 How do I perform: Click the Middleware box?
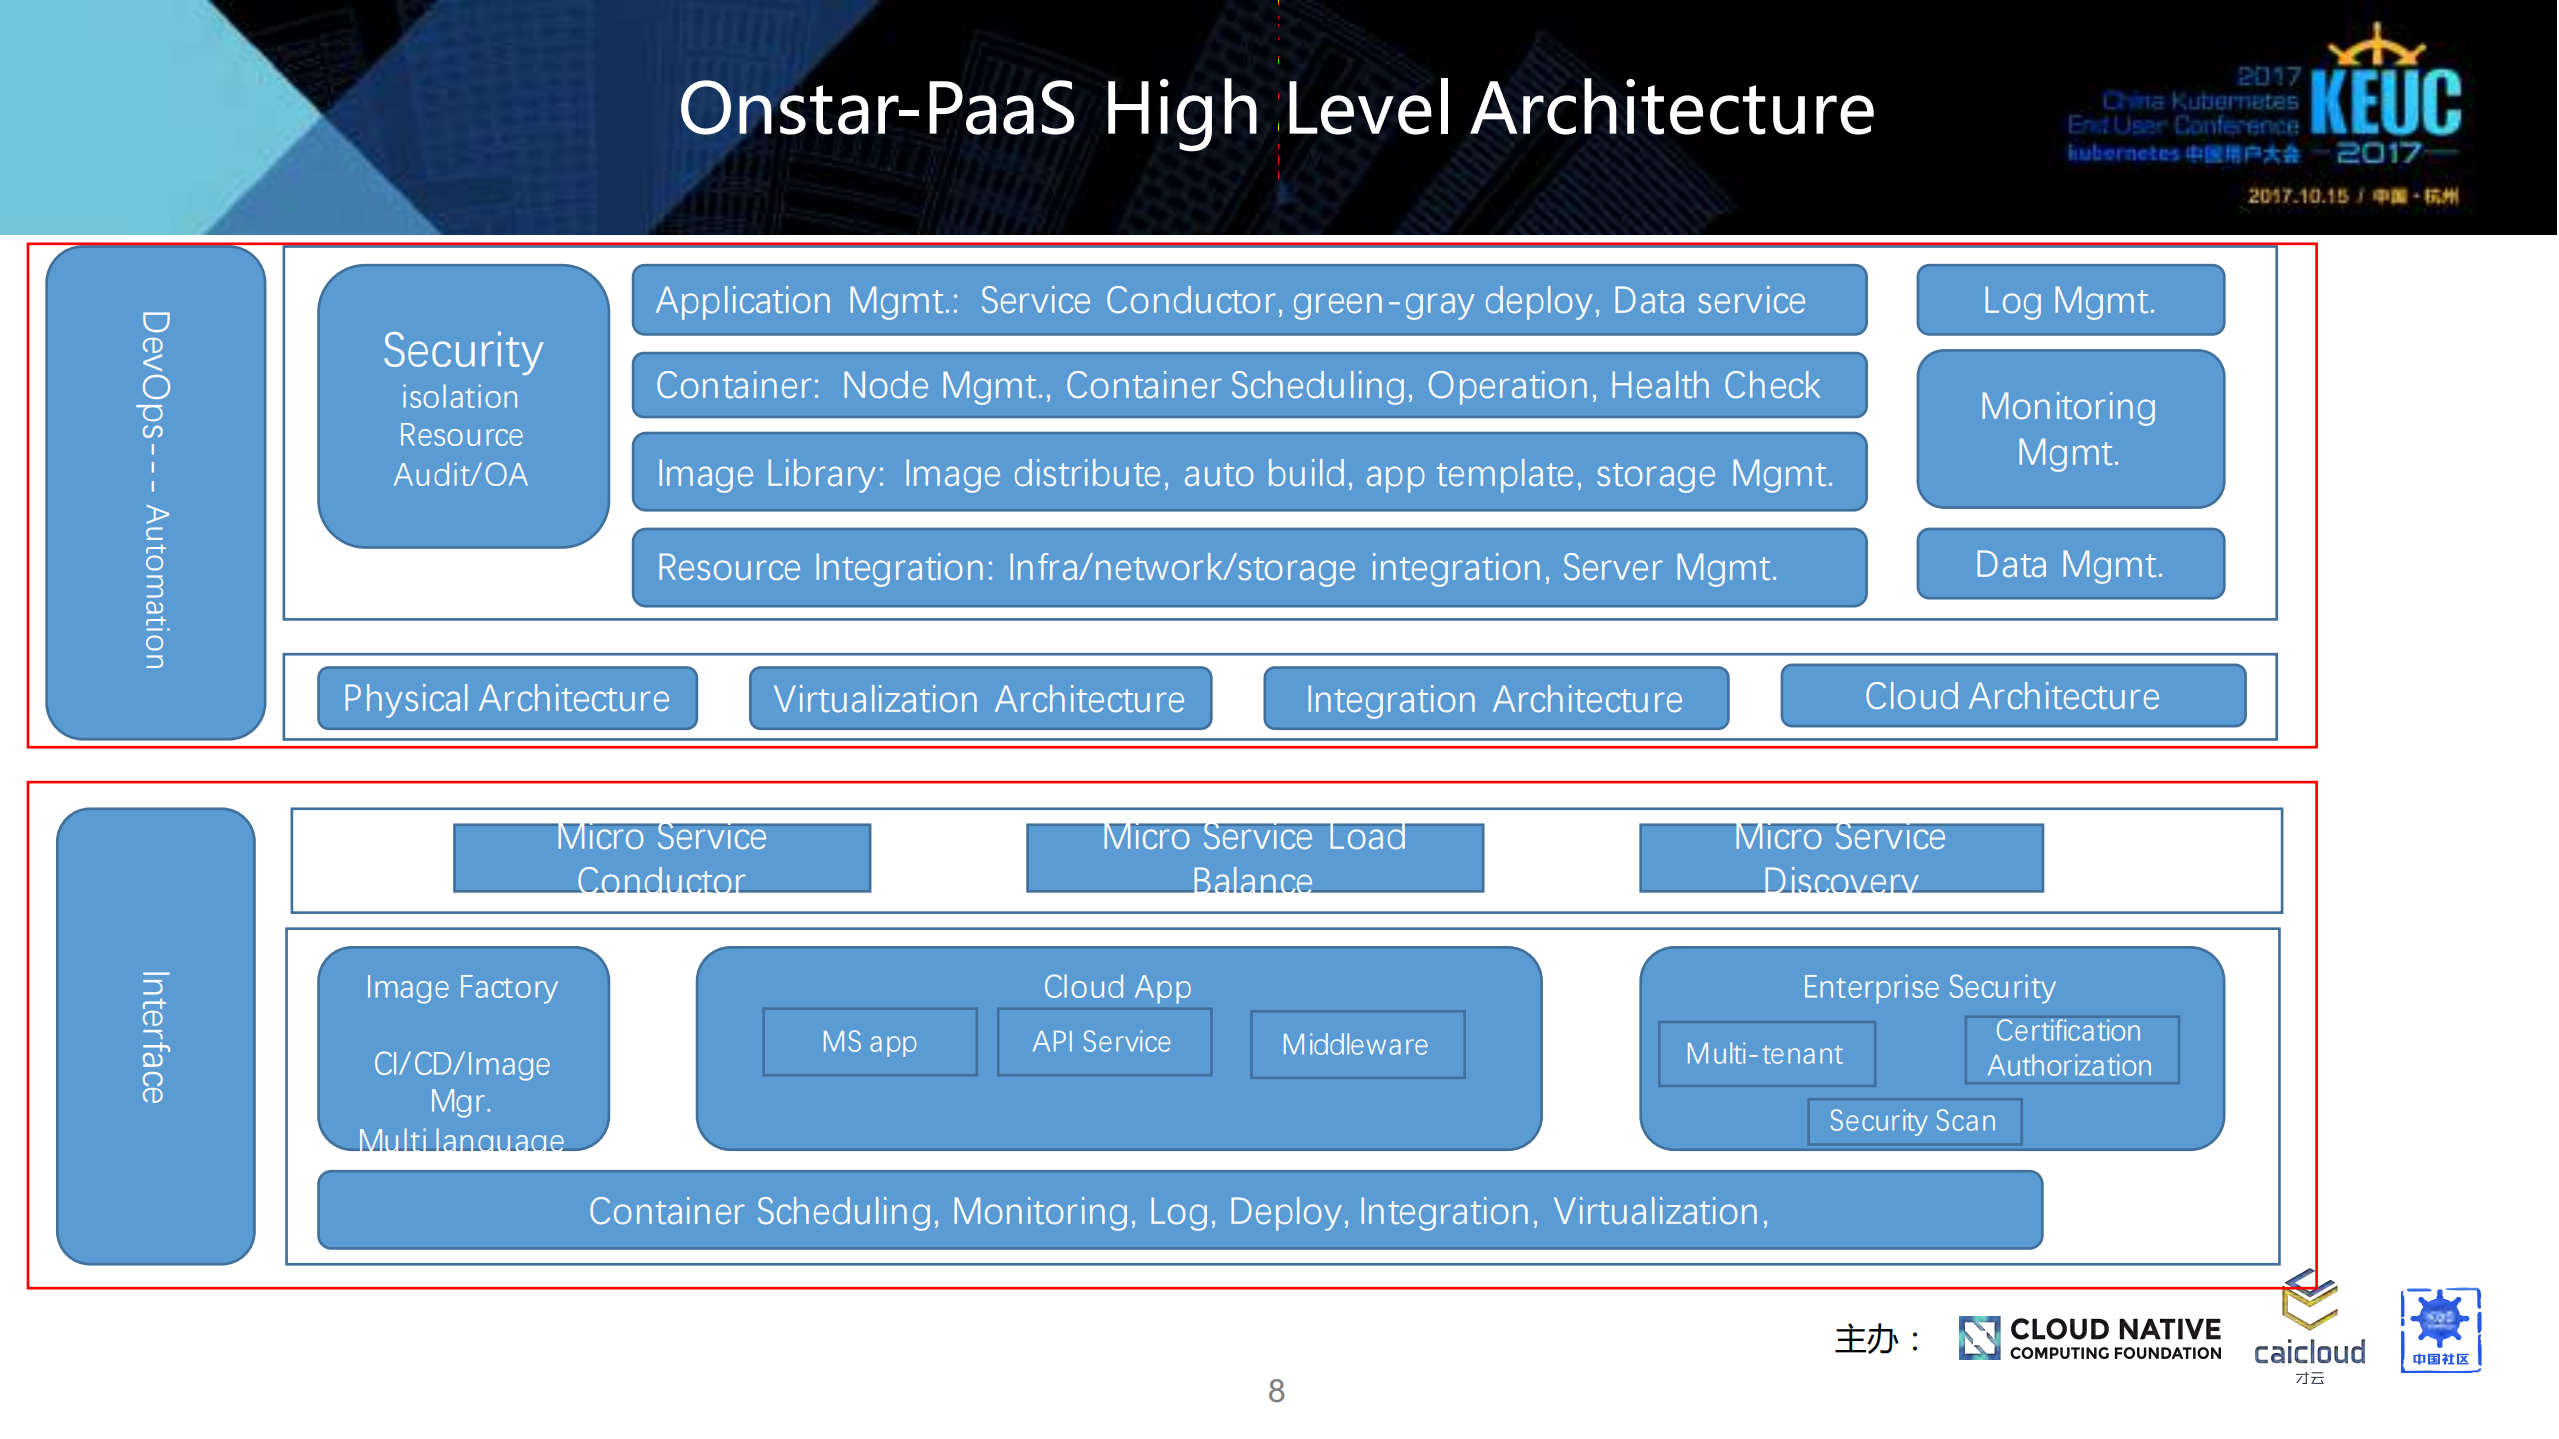(x=1356, y=1044)
